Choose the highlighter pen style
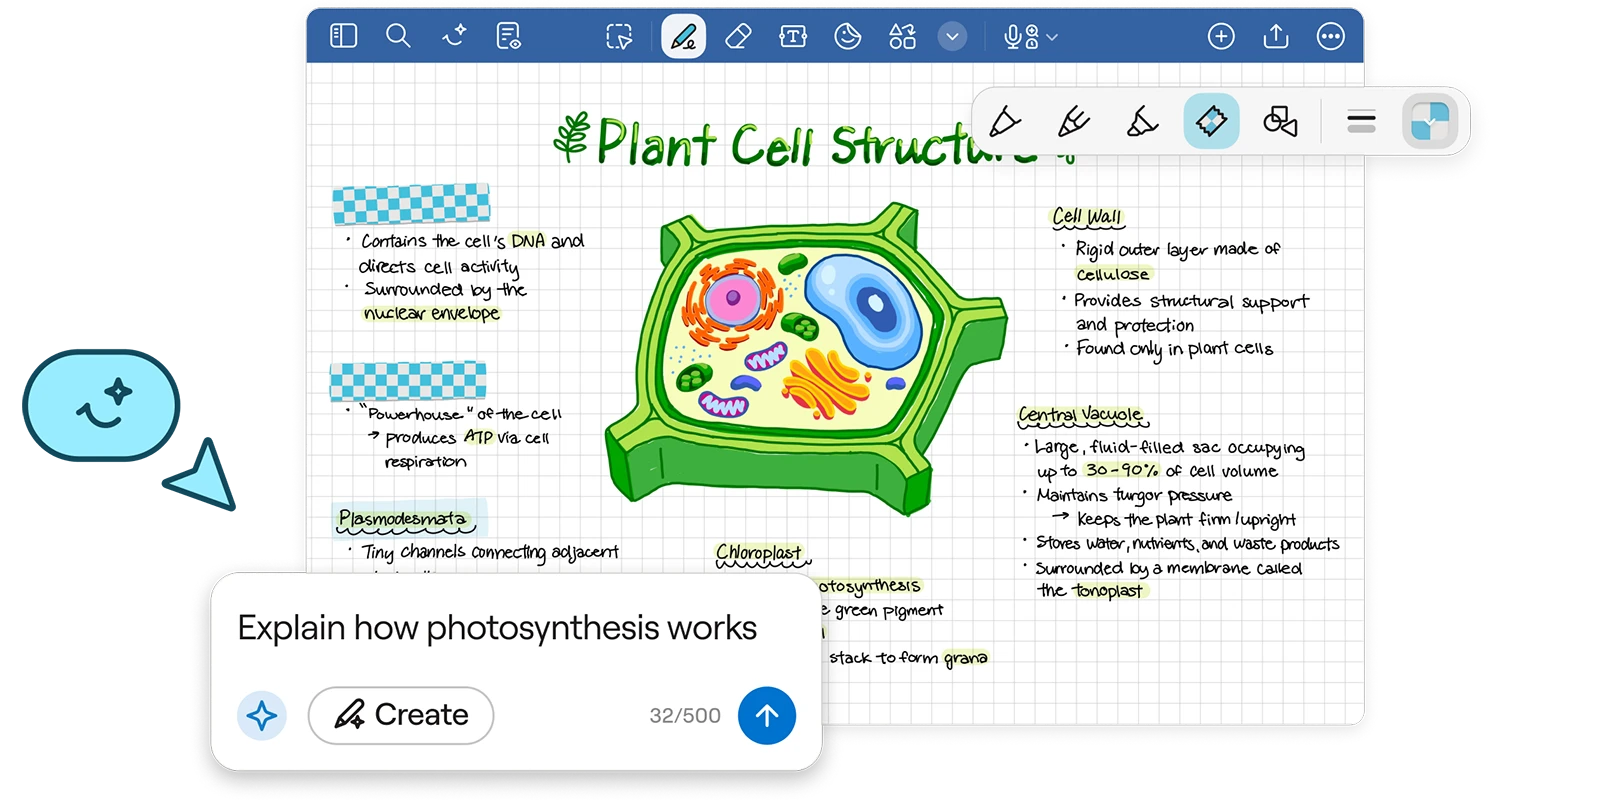The width and height of the screenshot is (1600, 800). point(1142,122)
